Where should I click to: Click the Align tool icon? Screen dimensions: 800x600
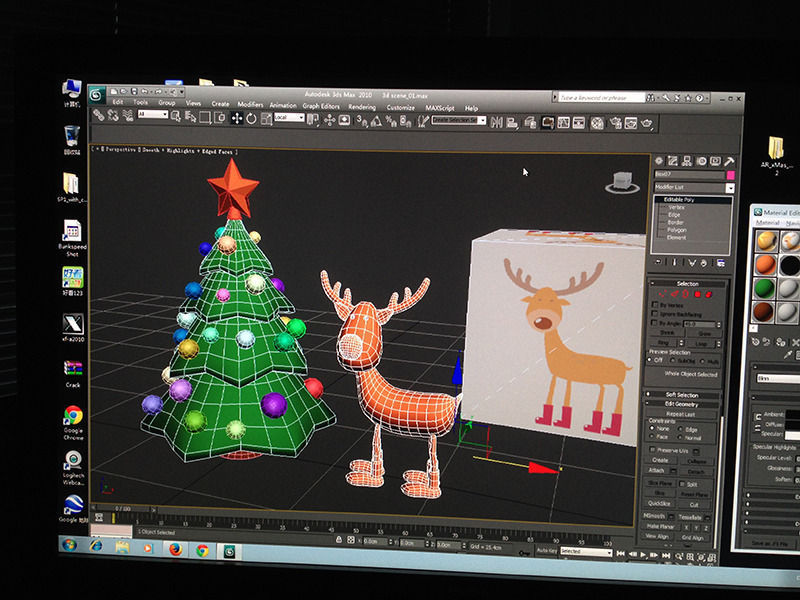(x=512, y=122)
